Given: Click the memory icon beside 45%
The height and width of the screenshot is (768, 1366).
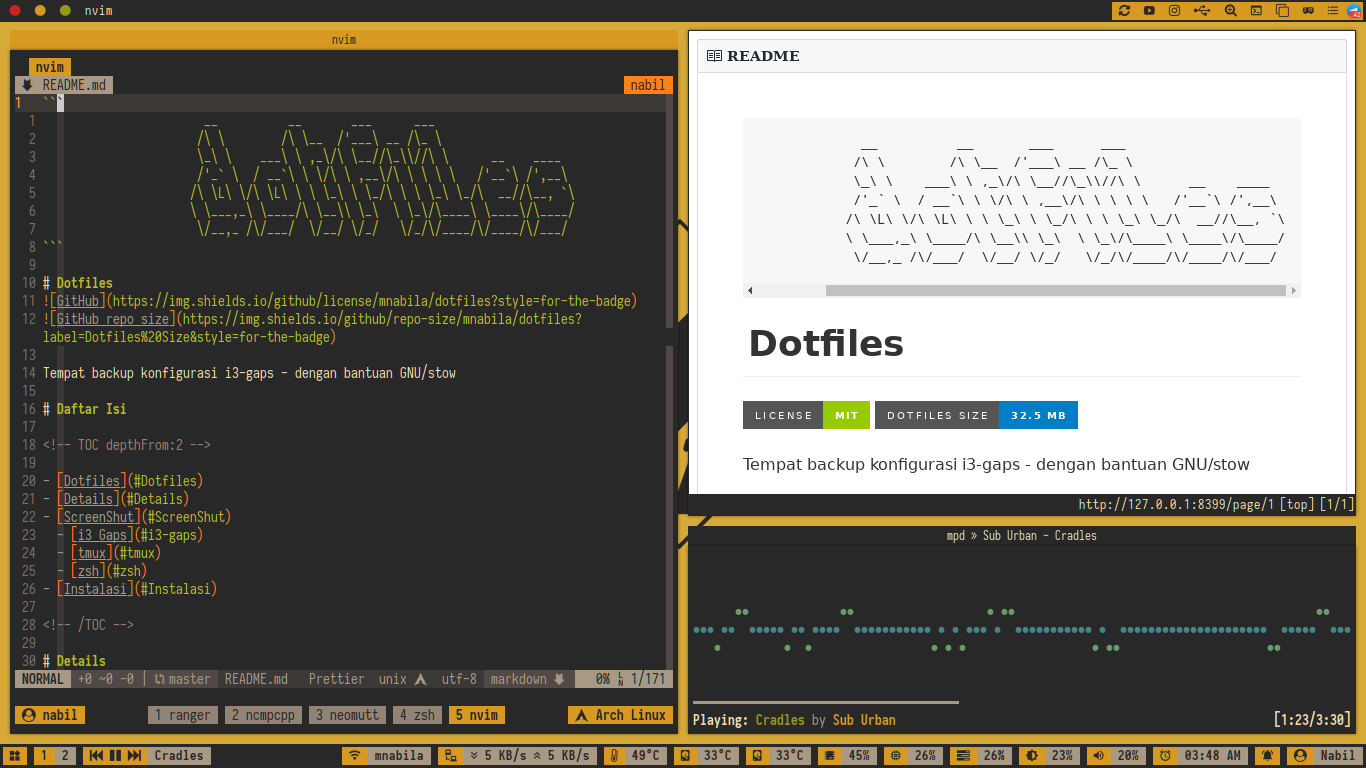Looking at the screenshot, I should [x=829, y=756].
